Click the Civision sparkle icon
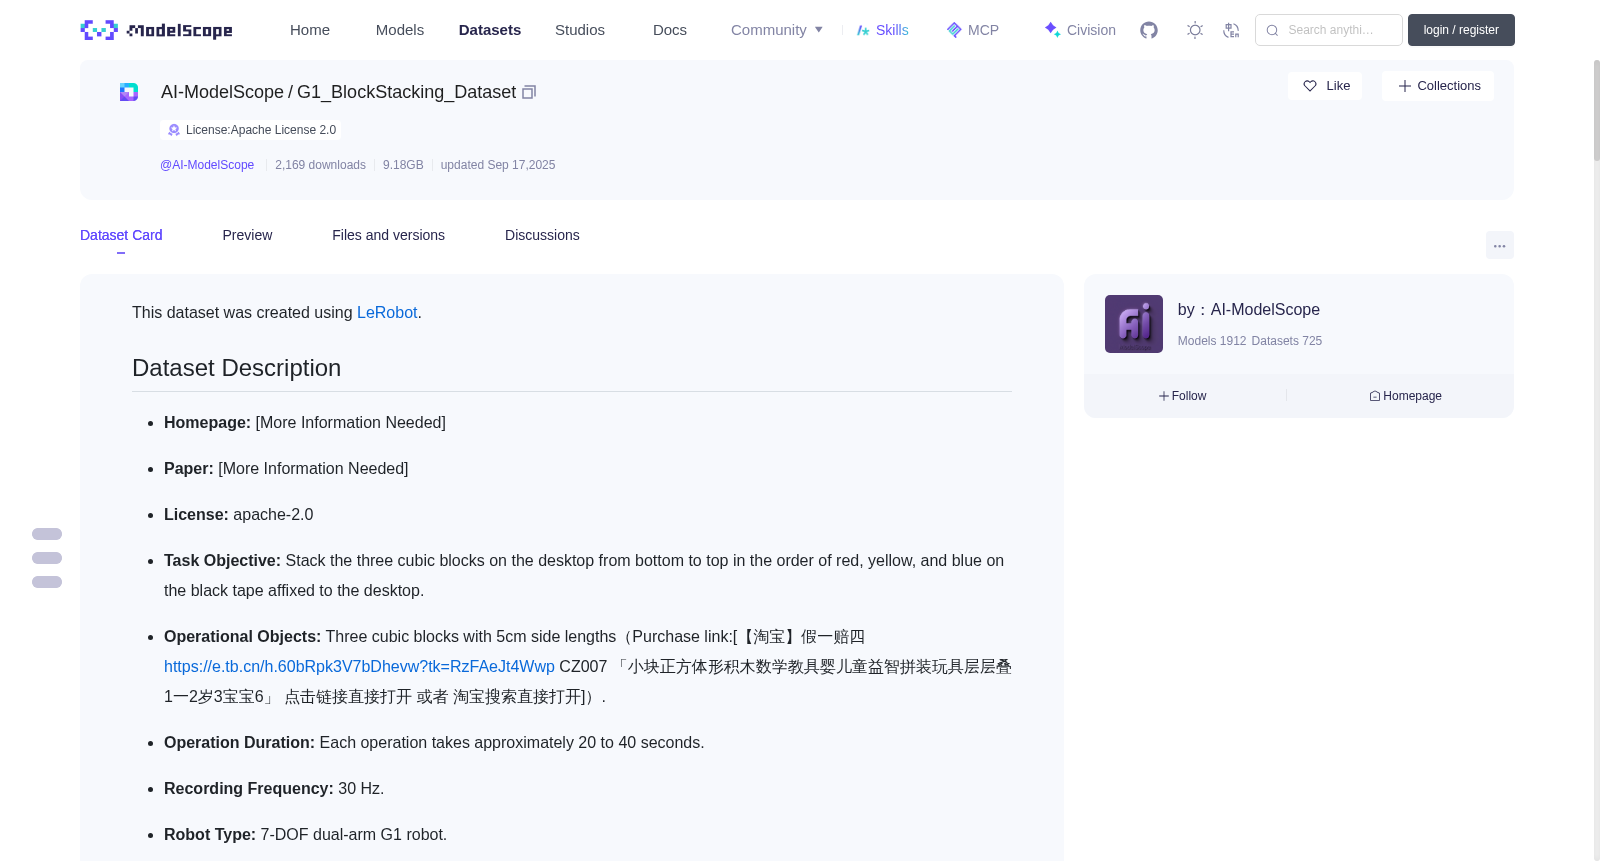This screenshot has width=1600, height=861. coord(1052,30)
